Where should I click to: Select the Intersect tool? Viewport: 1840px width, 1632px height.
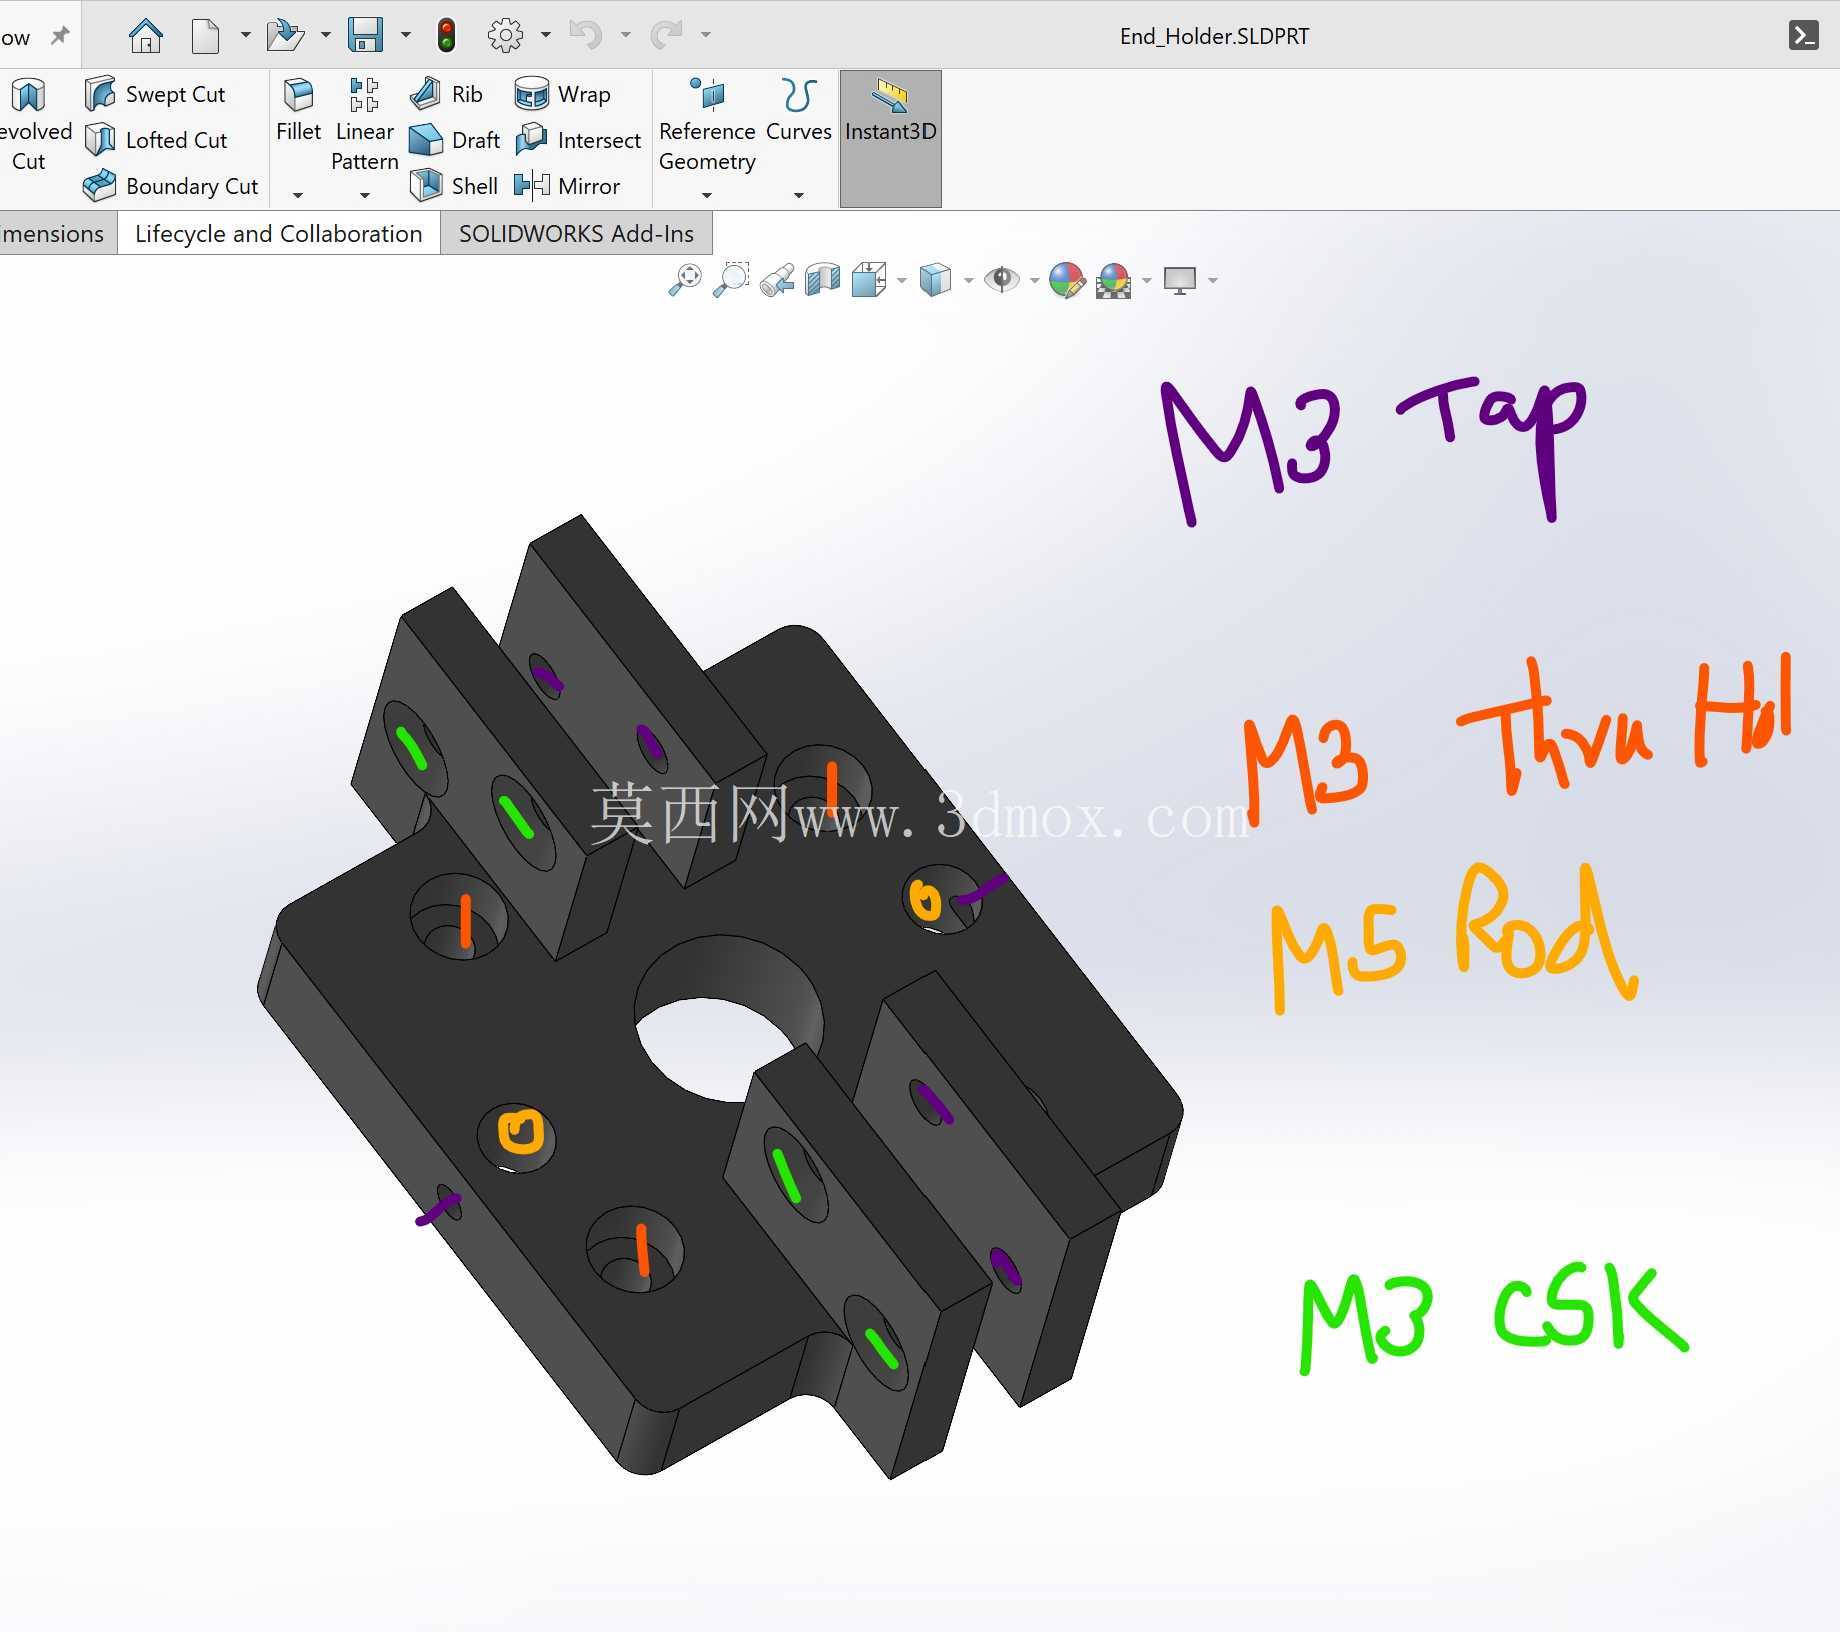[x=577, y=140]
